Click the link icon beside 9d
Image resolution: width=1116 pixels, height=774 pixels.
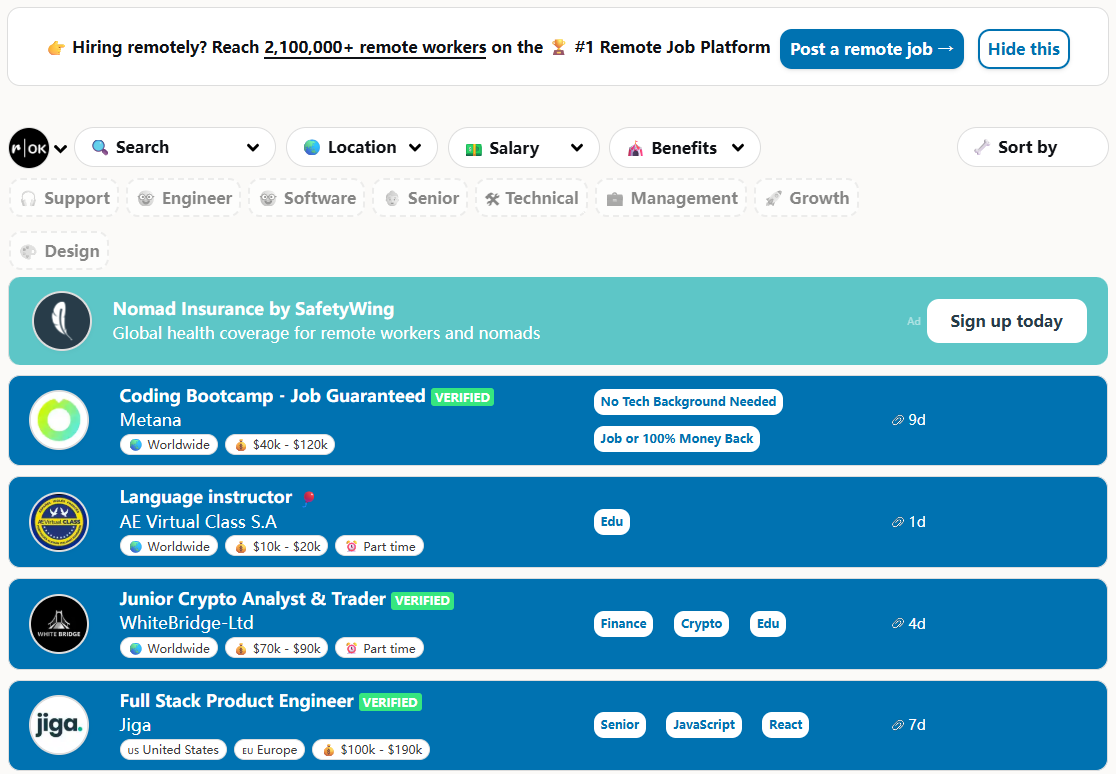coord(897,420)
